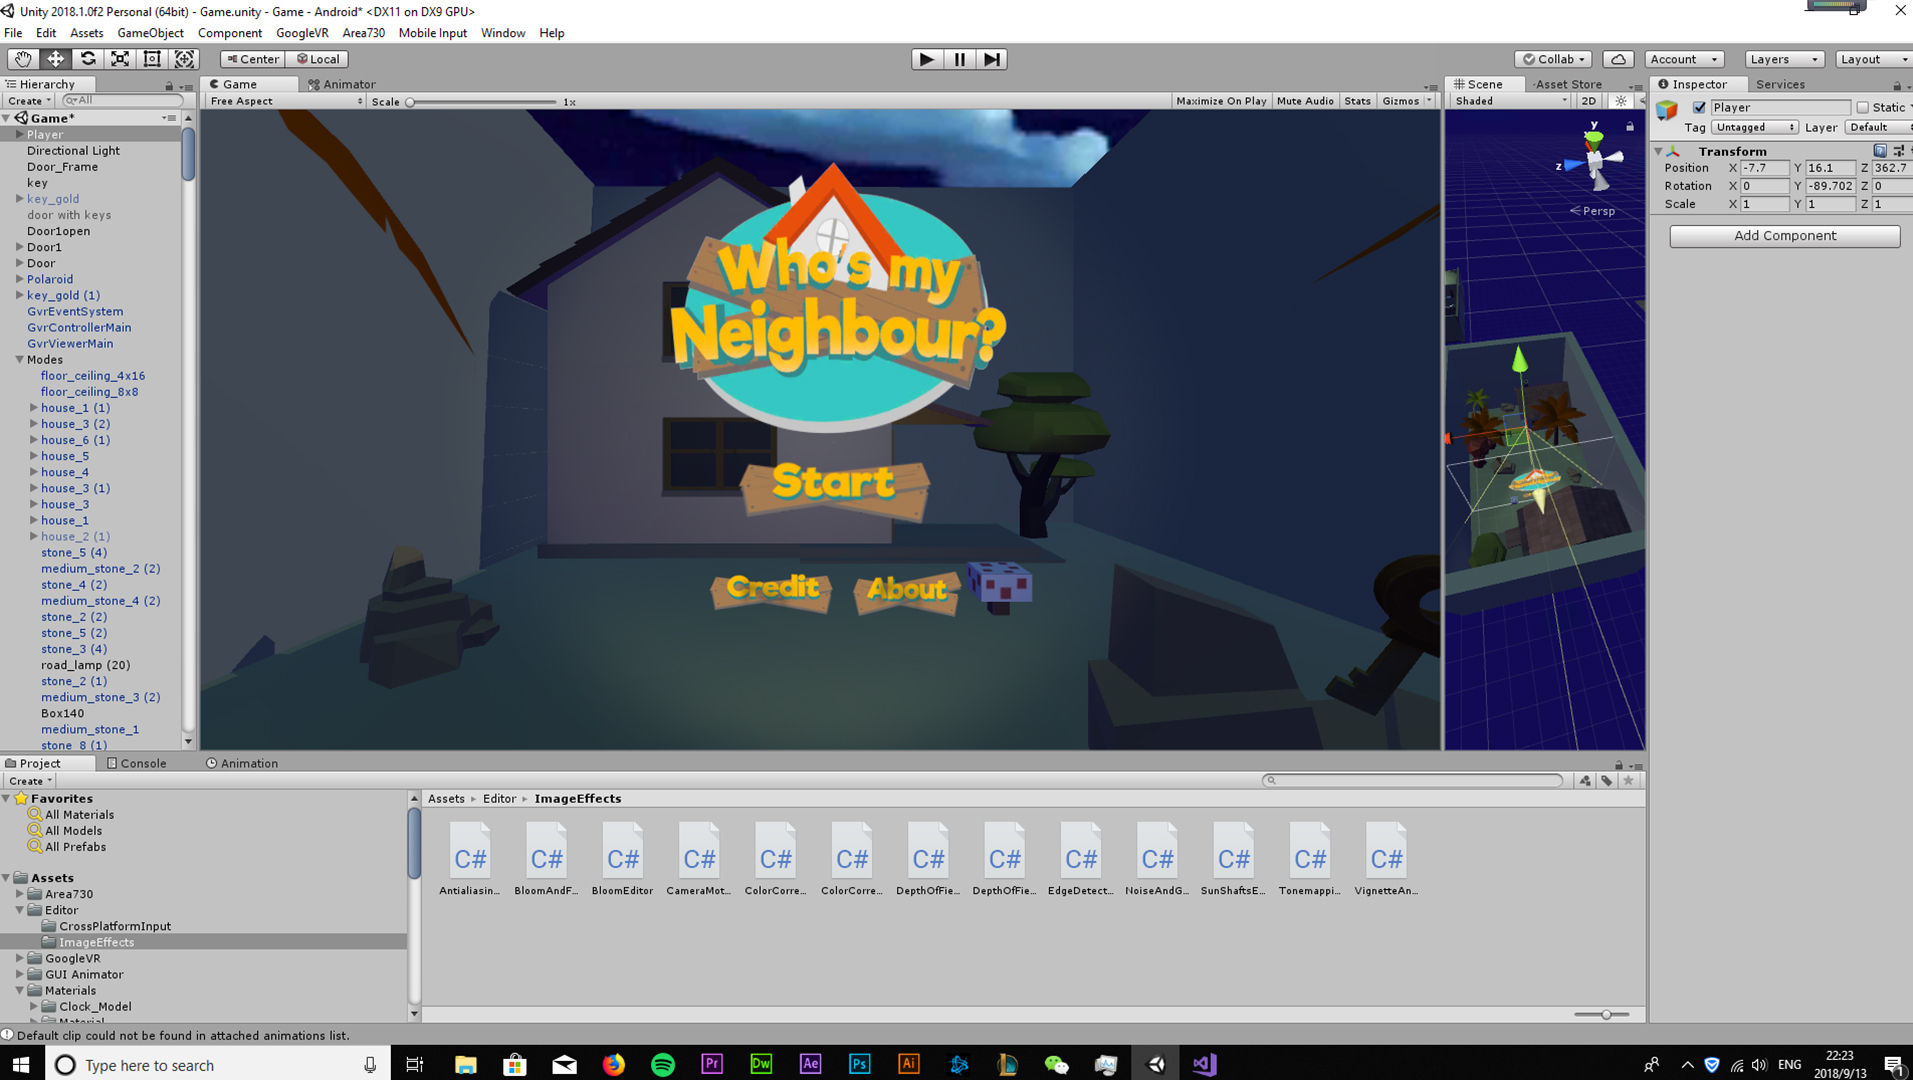
Task: Open the Layers dropdown
Action: [x=1784, y=59]
